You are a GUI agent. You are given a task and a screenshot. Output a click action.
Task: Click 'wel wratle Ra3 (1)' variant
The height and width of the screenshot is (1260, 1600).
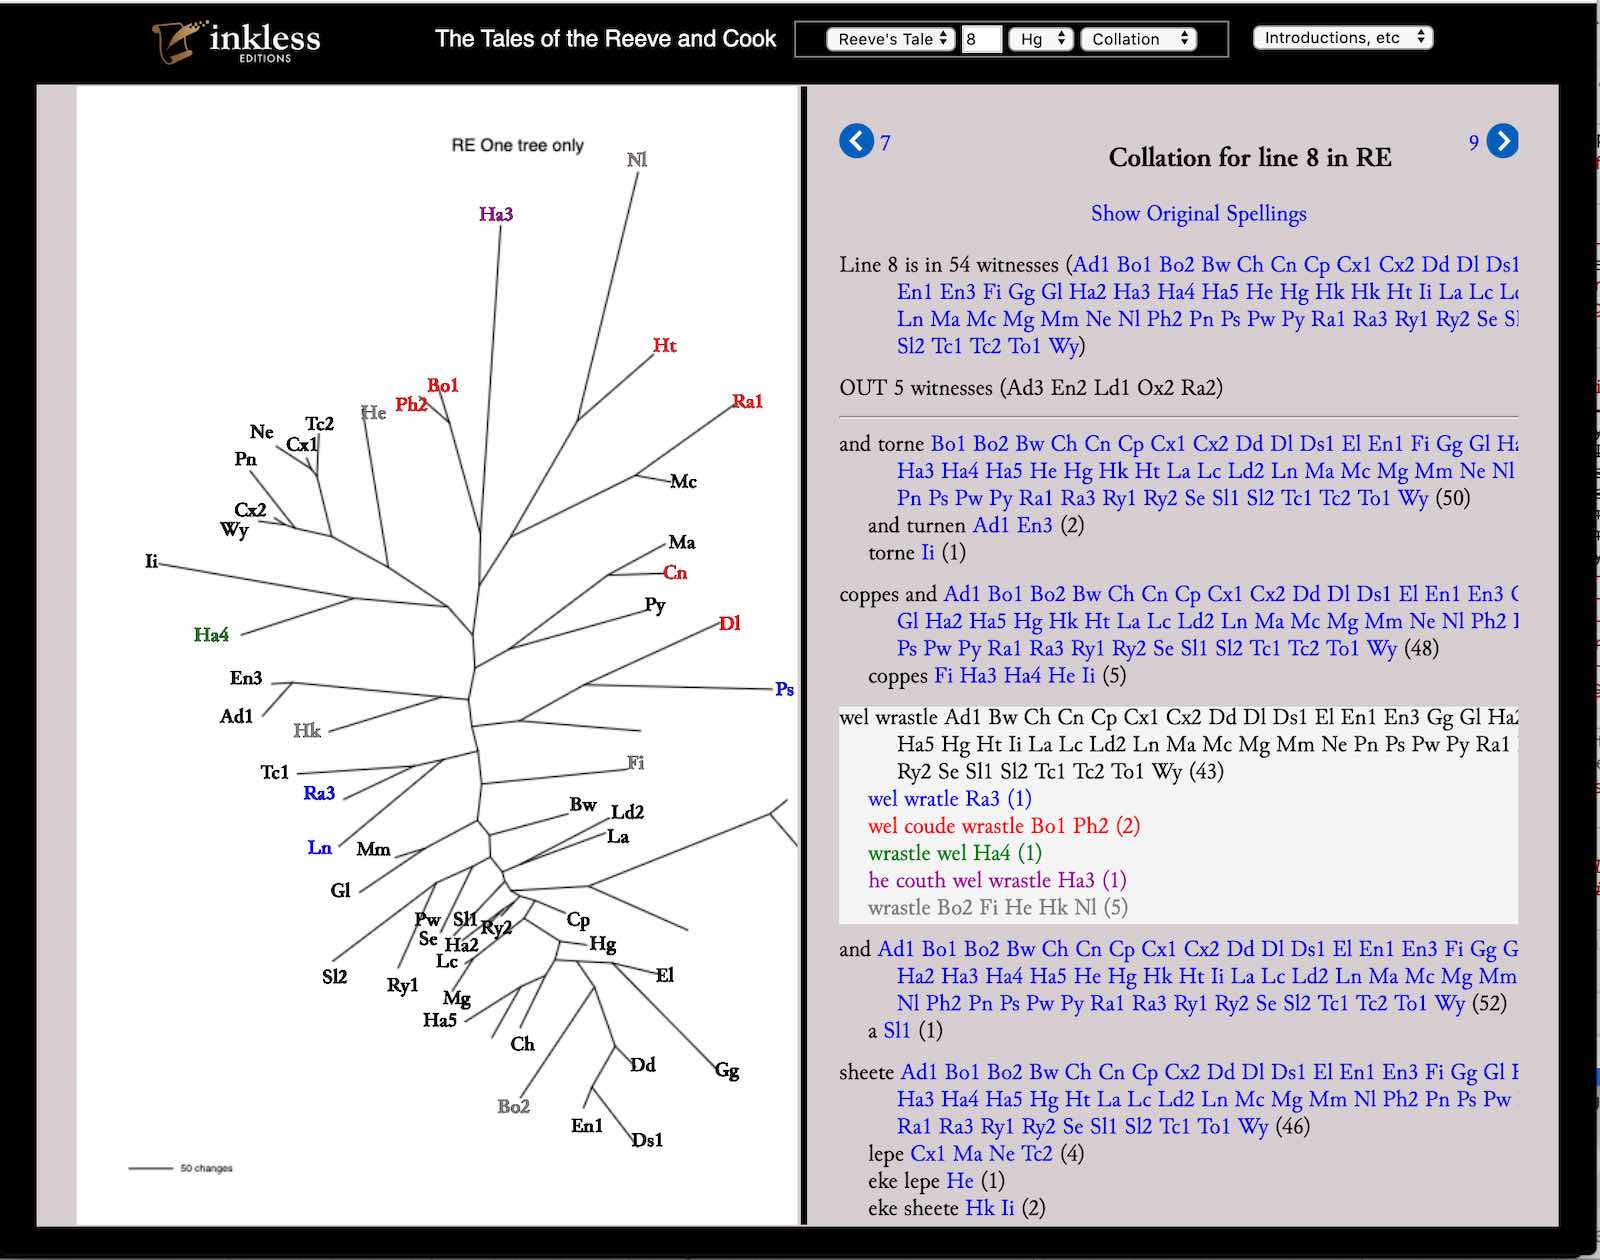950,798
